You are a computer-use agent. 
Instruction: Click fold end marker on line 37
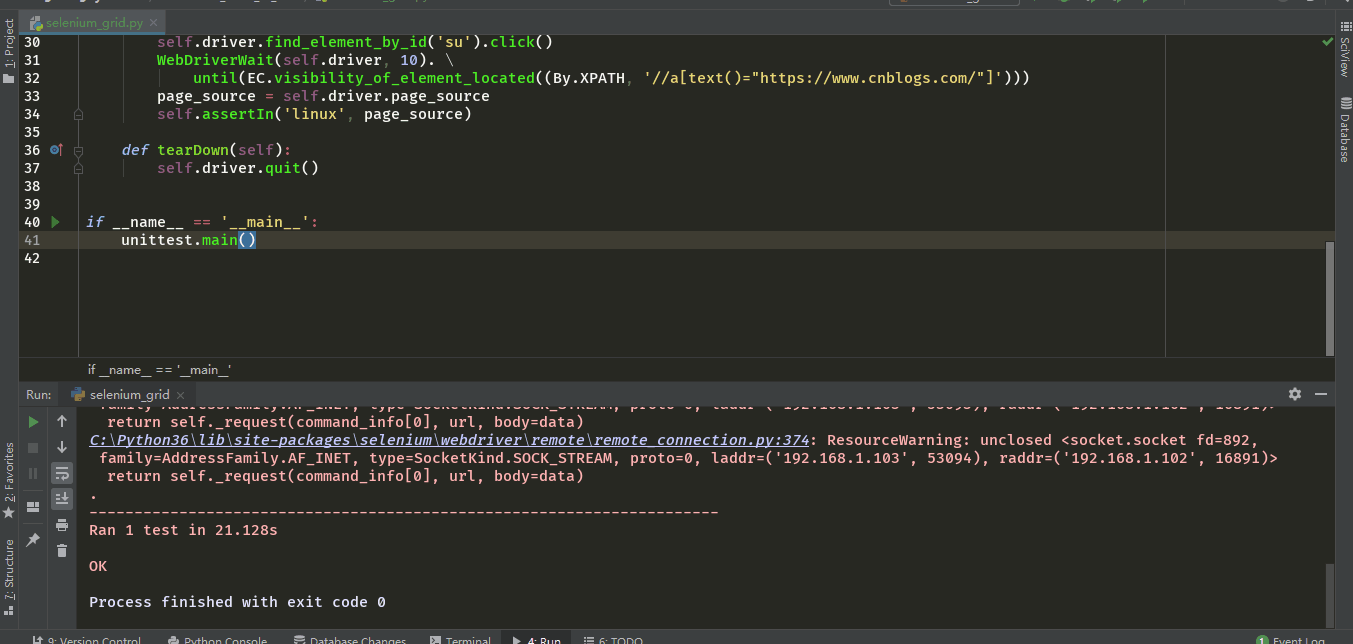point(78,168)
